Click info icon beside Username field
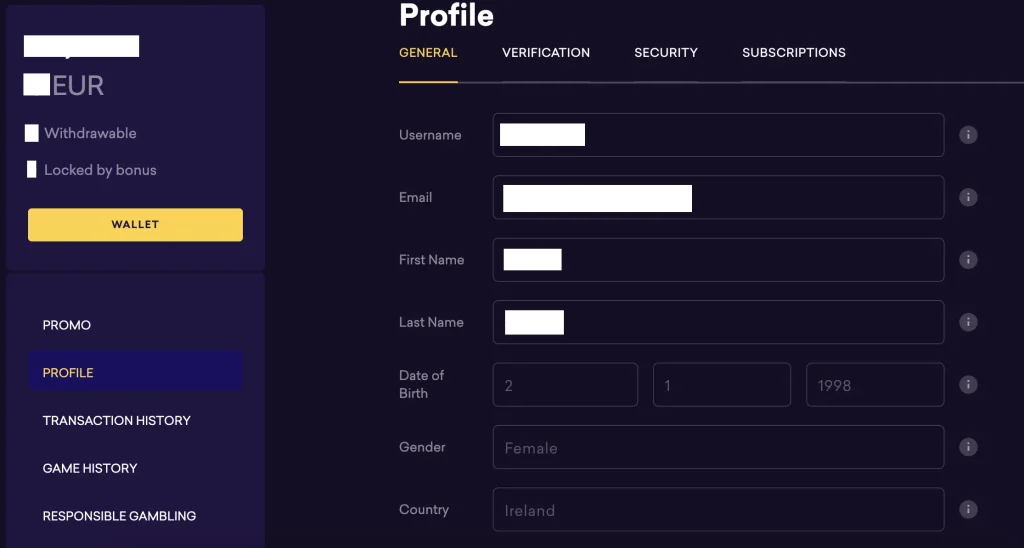1024x548 pixels. [968, 135]
